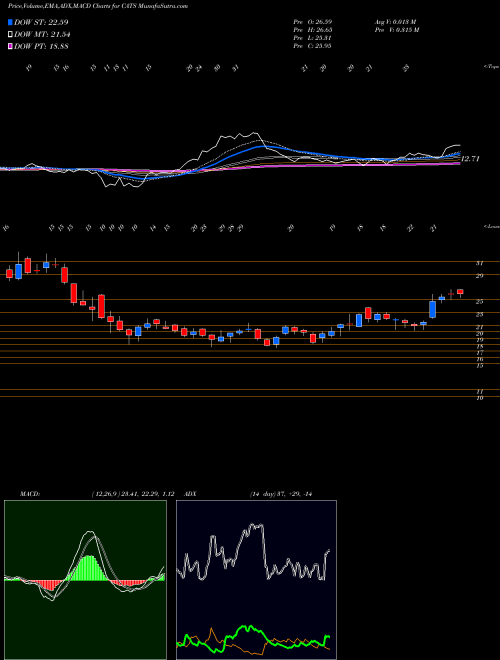Click the 'Pre O: 26.59' value

point(313,22)
